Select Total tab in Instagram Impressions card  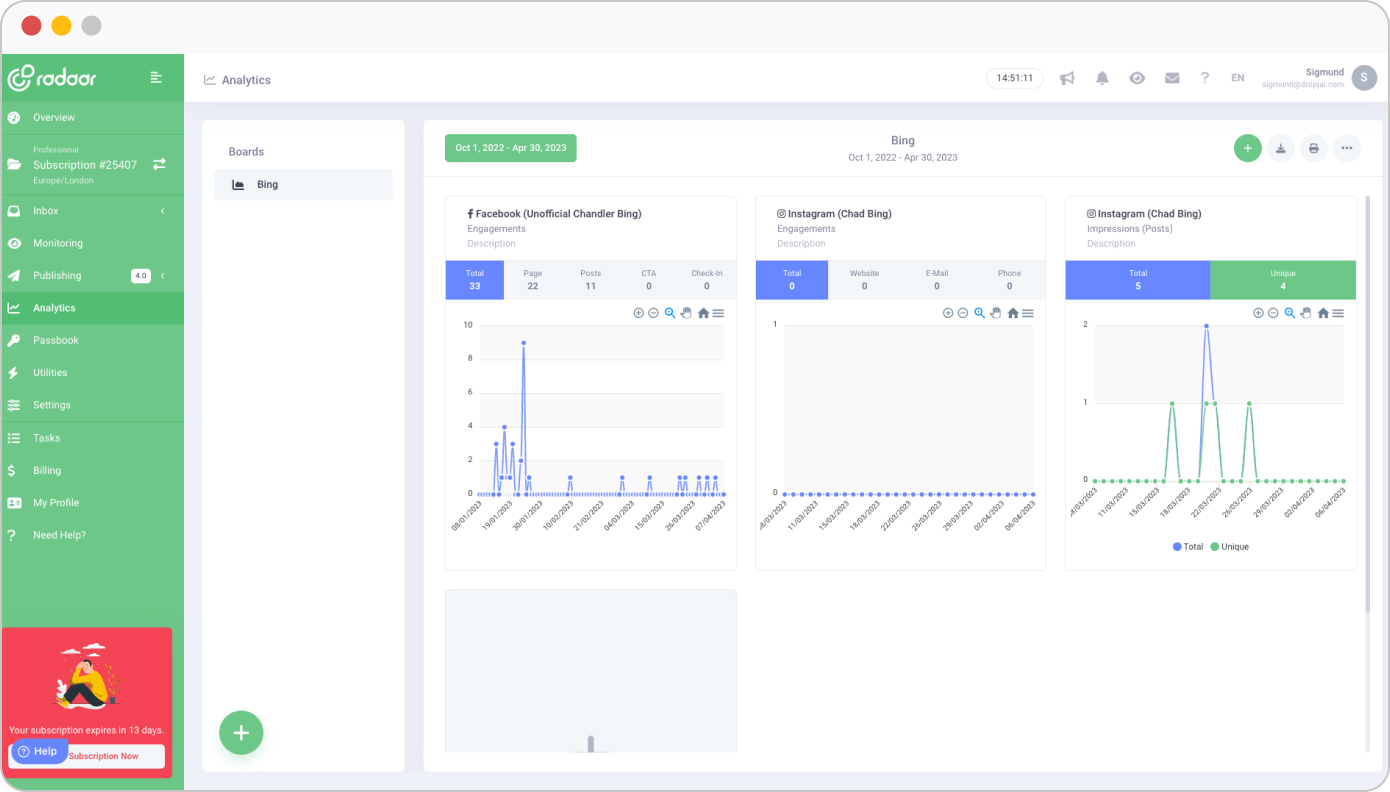(1138, 280)
